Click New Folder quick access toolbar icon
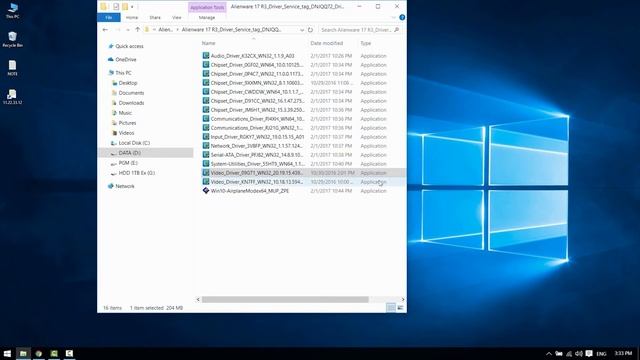Screen dimensions: 640x360 [x=125, y=7]
